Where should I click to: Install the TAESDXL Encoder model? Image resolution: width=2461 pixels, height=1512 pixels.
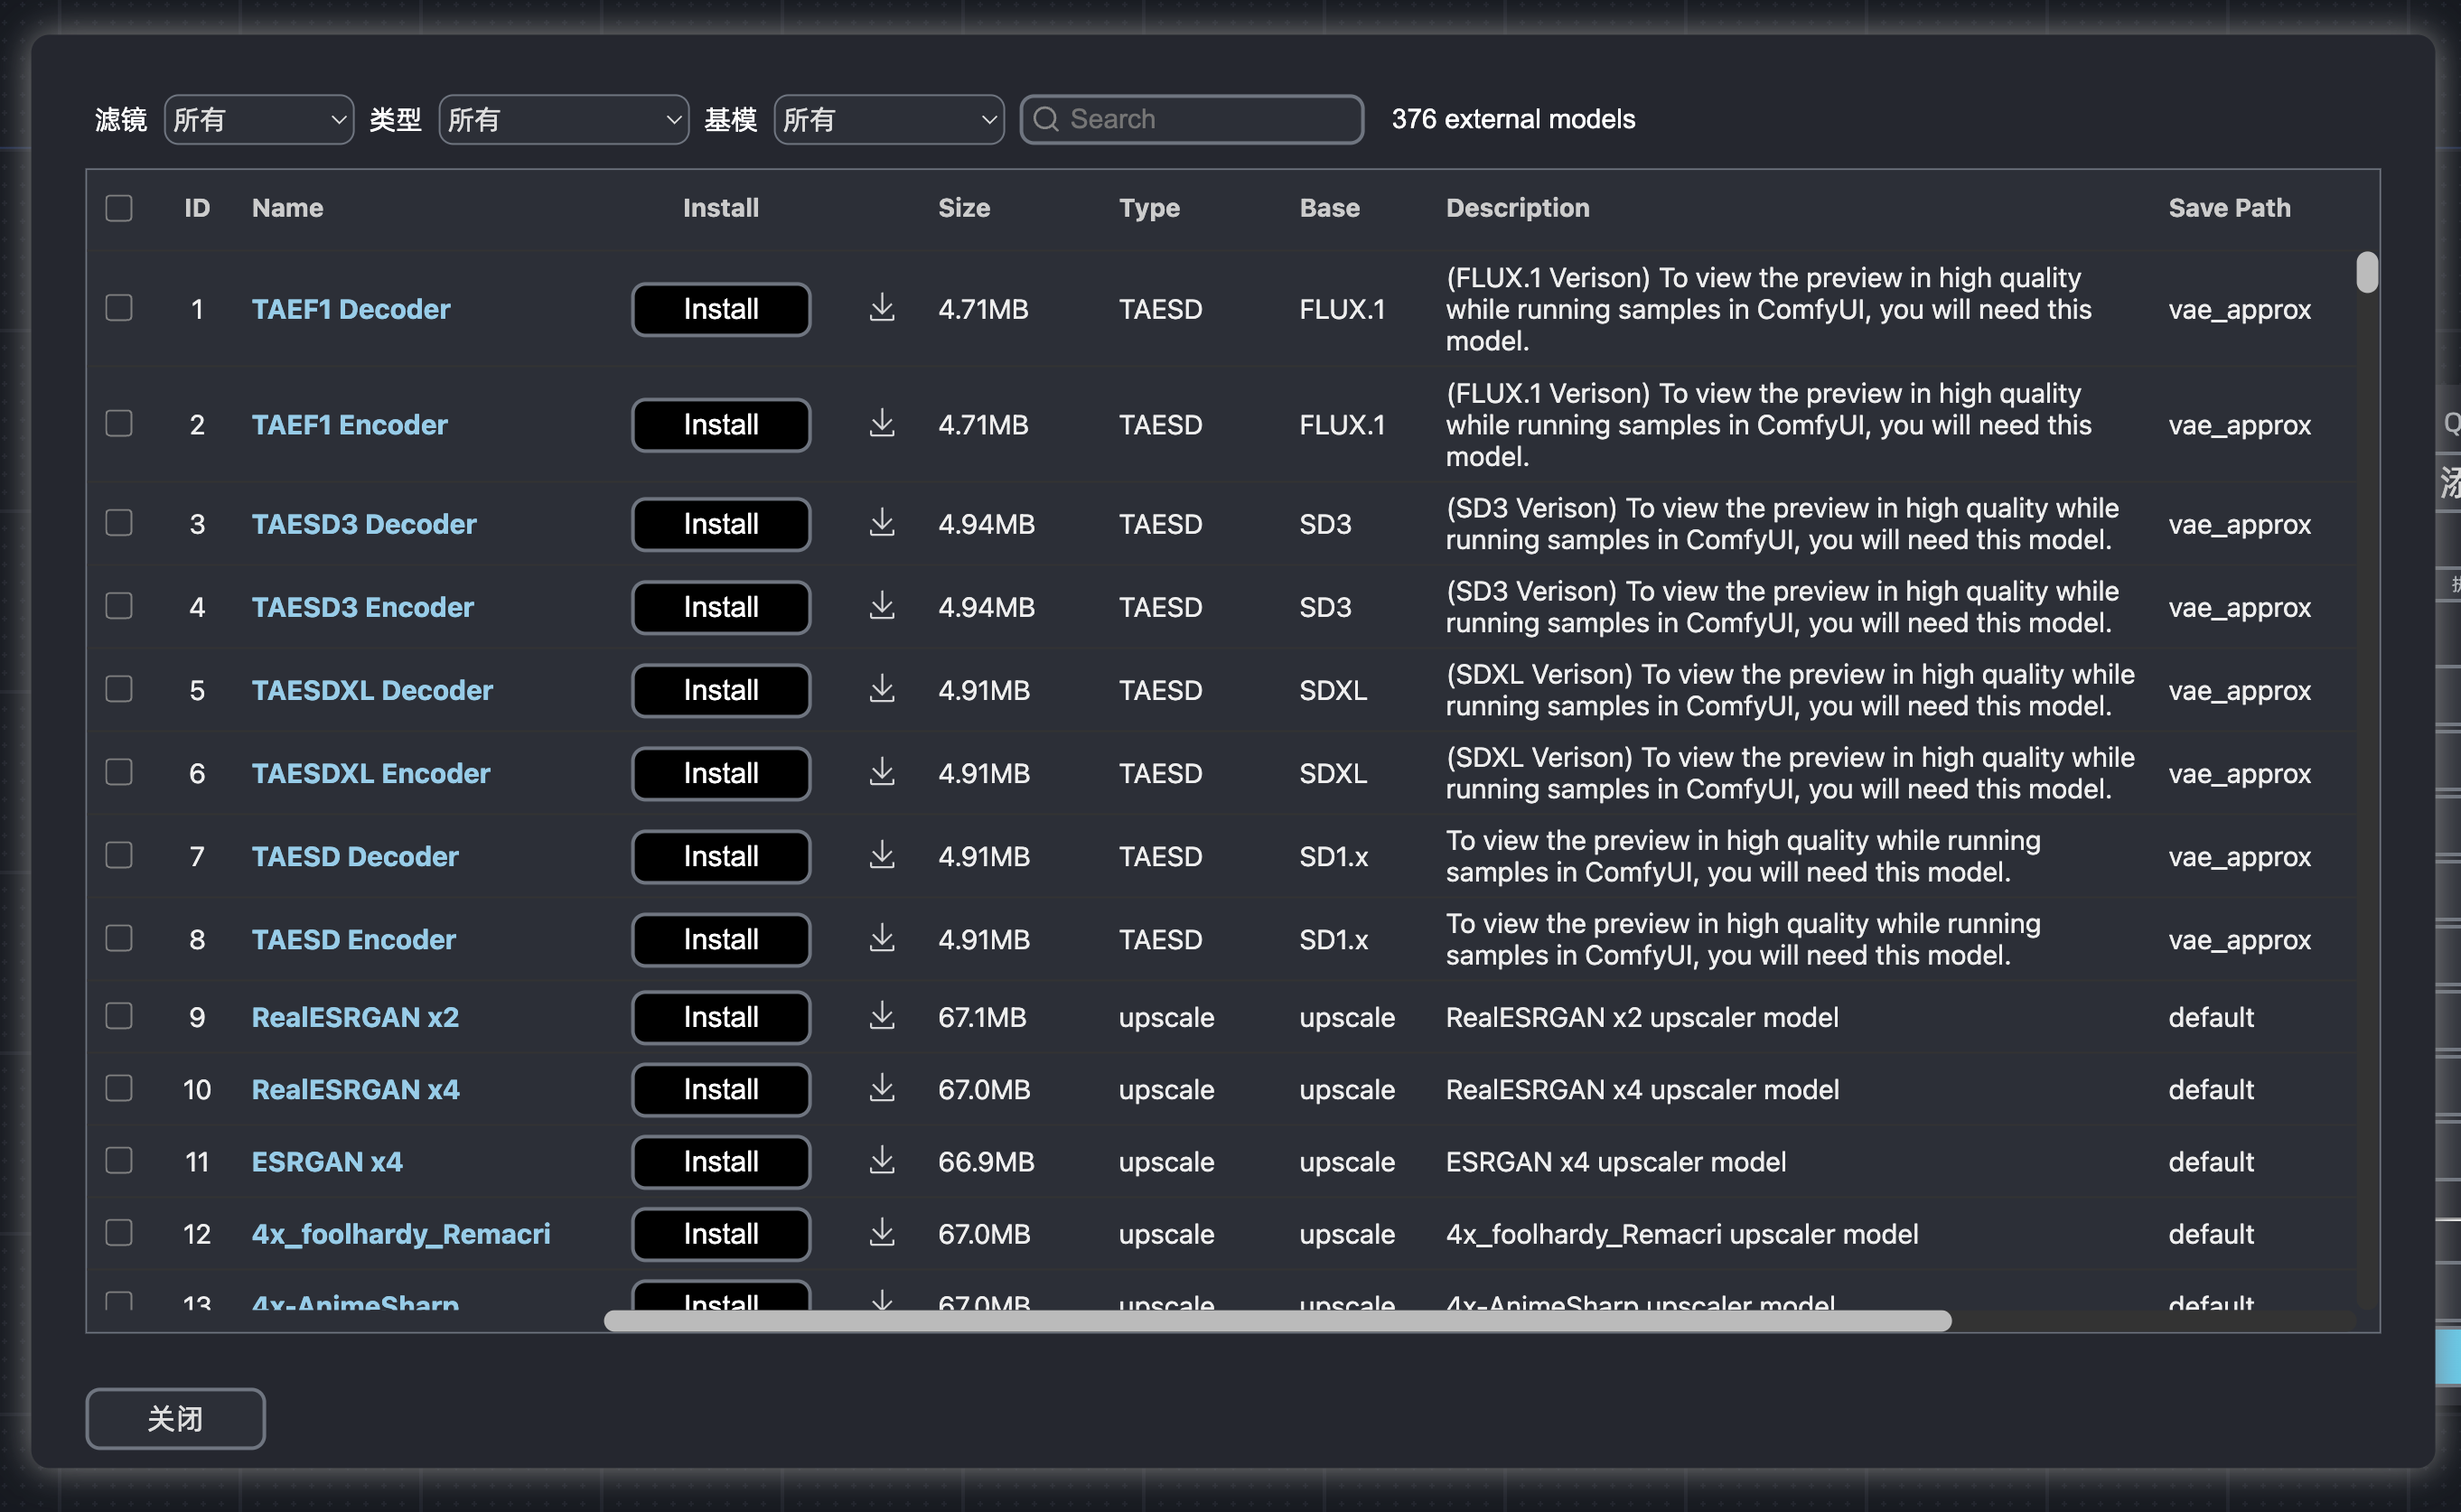(720, 773)
